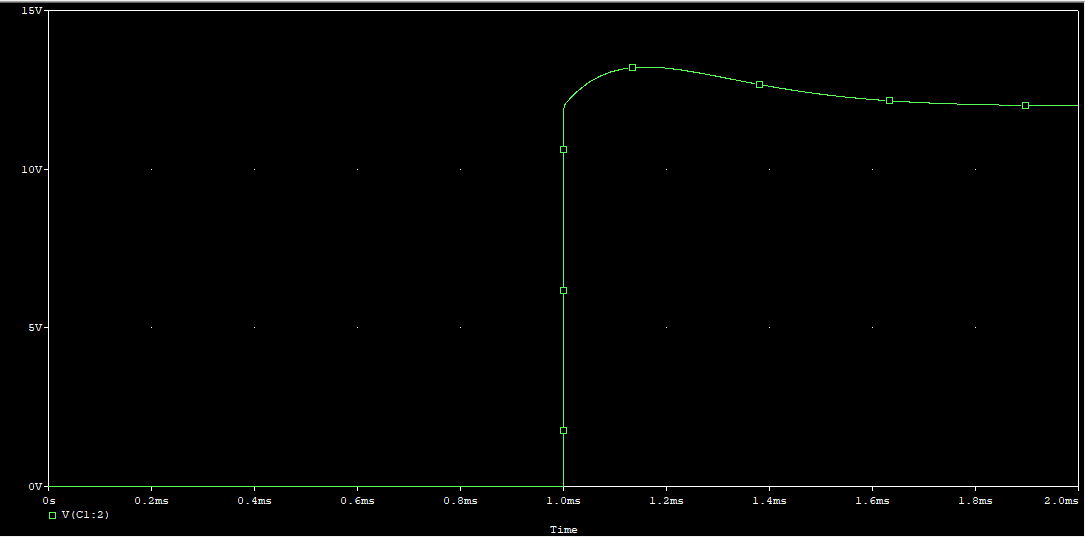This screenshot has height=537, width=1085.
Task: Click the 5V label on the voltage axis
Action: pos(33,328)
